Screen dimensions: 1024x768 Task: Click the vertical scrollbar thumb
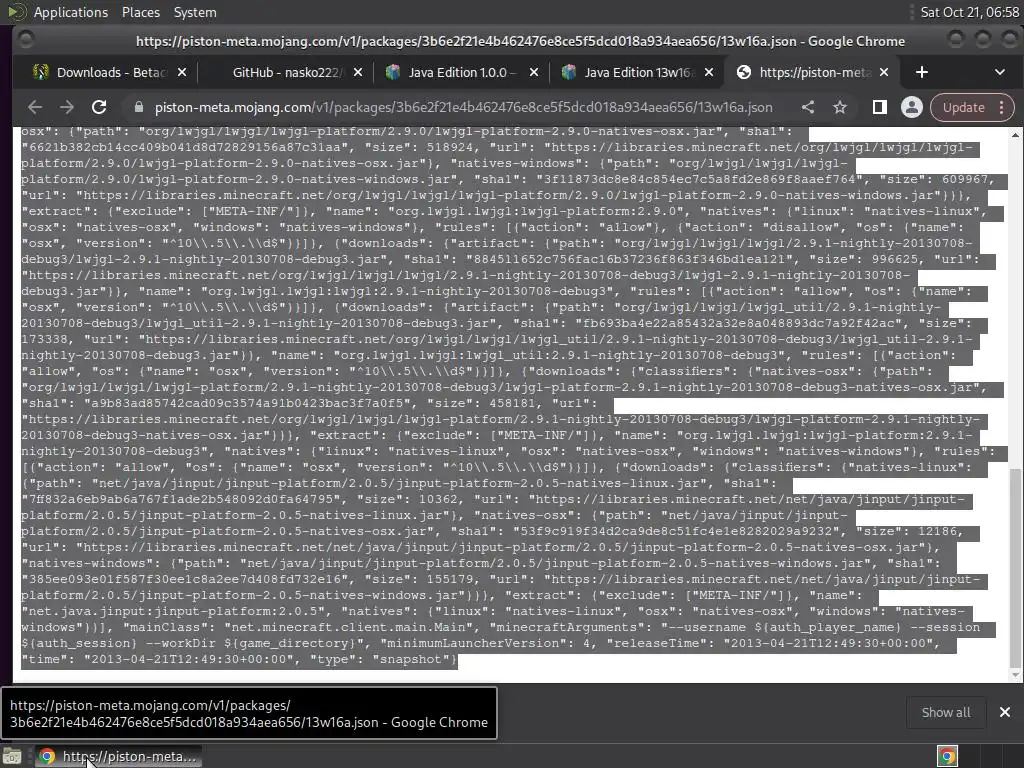[x=1014, y=566]
